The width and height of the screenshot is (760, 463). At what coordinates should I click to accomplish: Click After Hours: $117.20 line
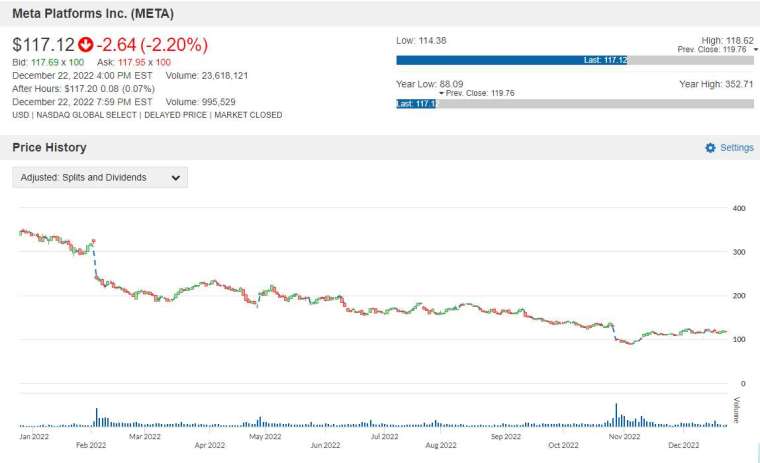[x=83, y=89]
